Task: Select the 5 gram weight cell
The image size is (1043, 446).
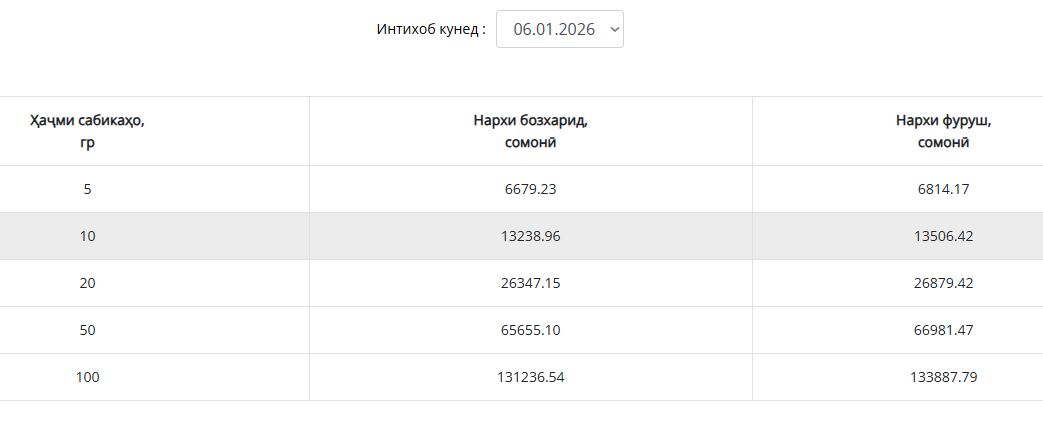Action: pos(87,189)
